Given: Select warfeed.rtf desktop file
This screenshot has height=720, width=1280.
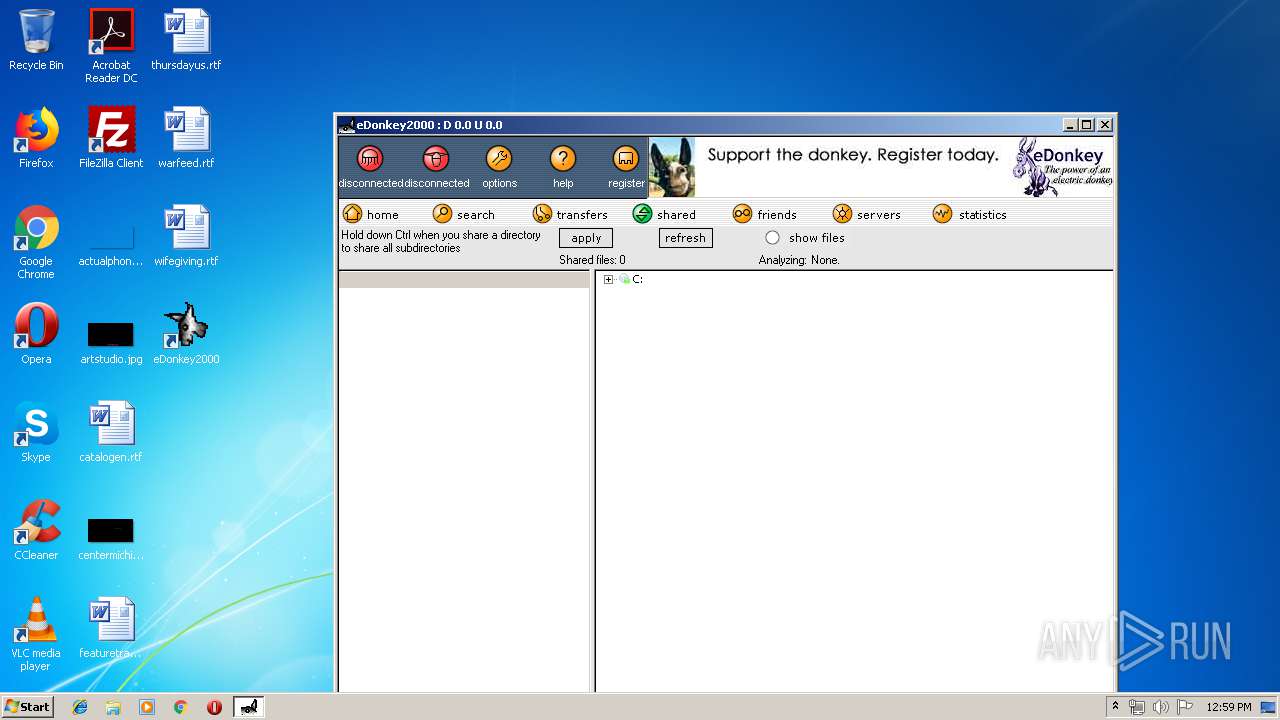Looking at the screenshot, I should 186,138.
